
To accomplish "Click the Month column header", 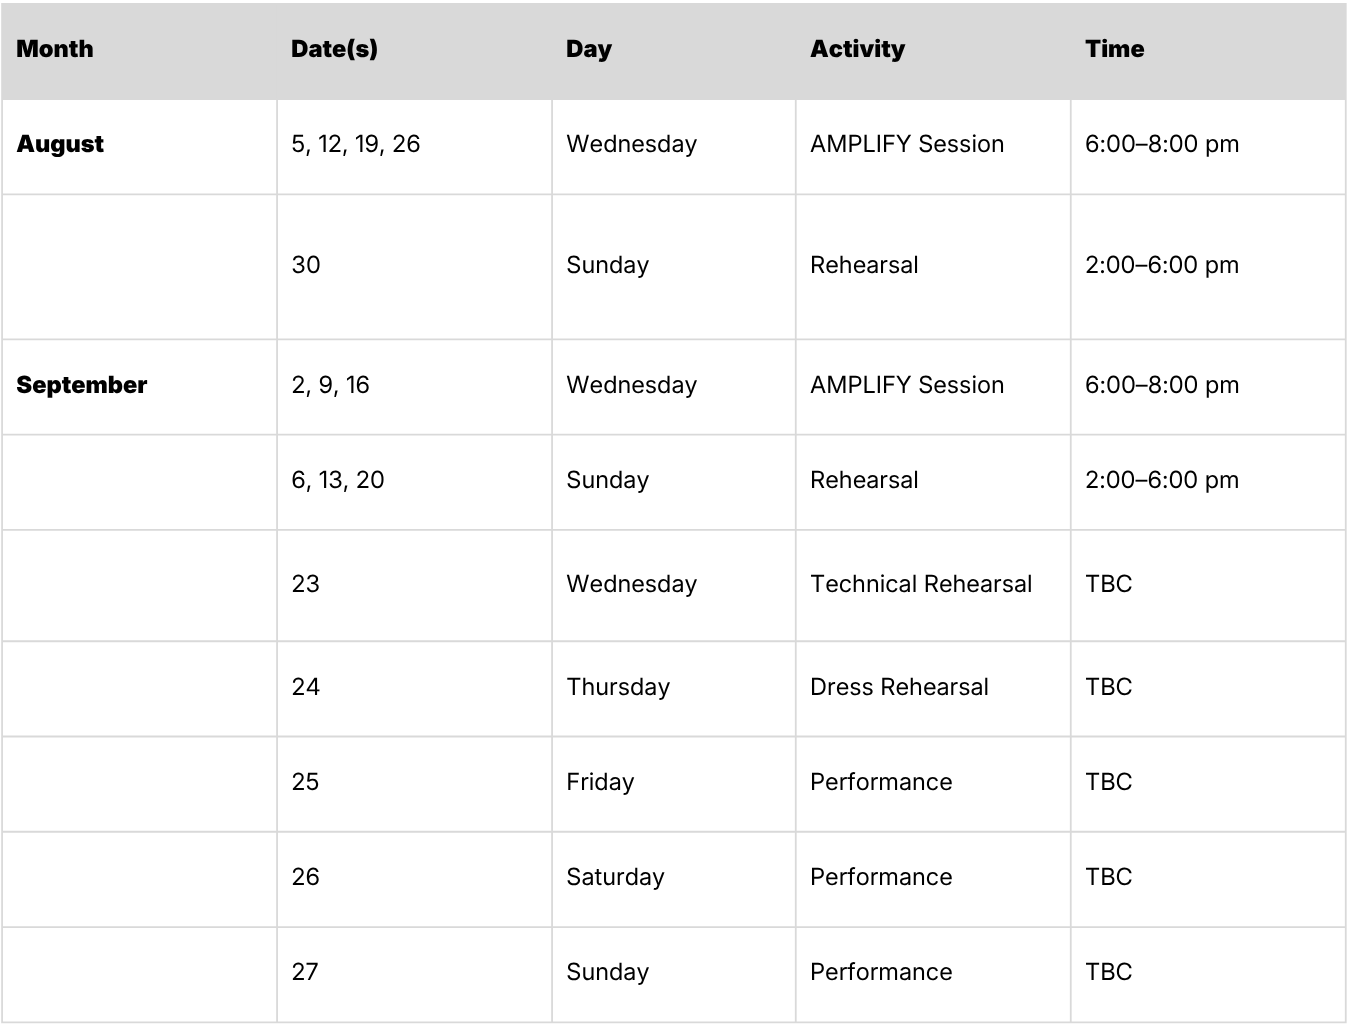I will pos(139,50).
